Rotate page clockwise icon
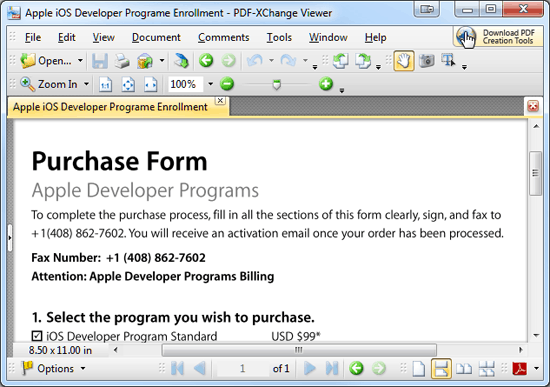 (363, 61)
